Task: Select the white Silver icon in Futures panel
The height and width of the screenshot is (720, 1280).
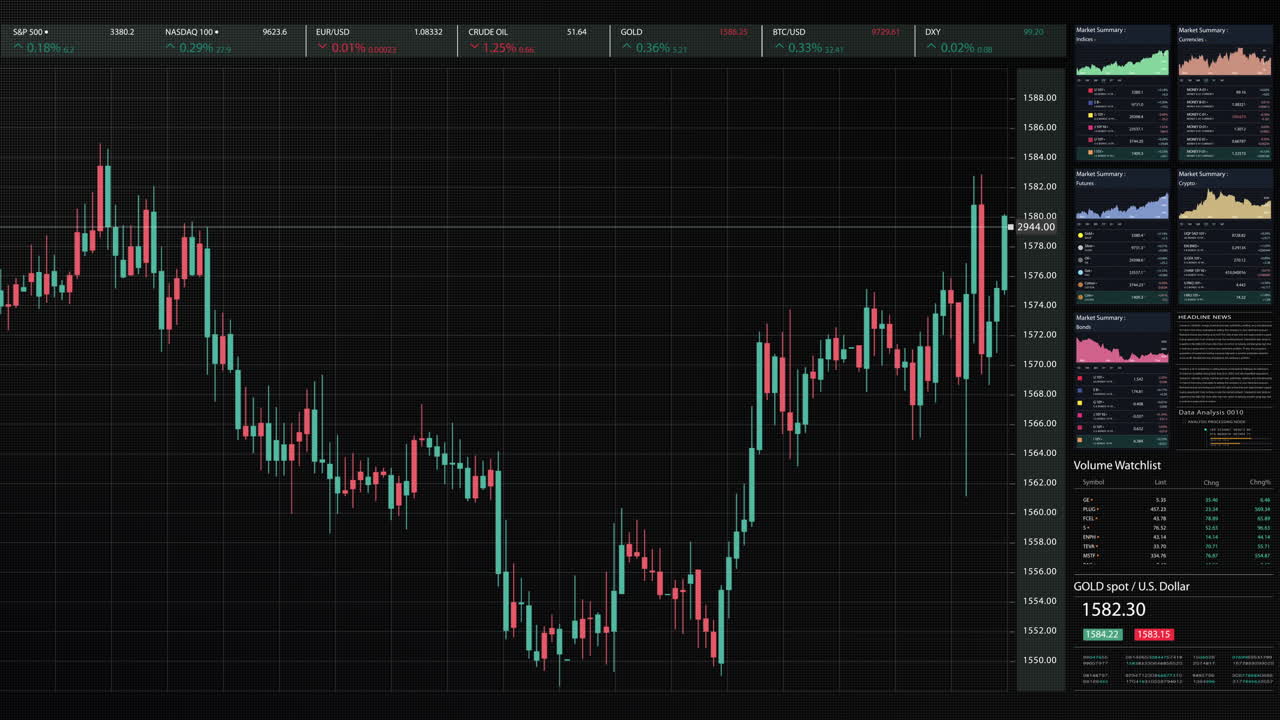Action: 1081,248
